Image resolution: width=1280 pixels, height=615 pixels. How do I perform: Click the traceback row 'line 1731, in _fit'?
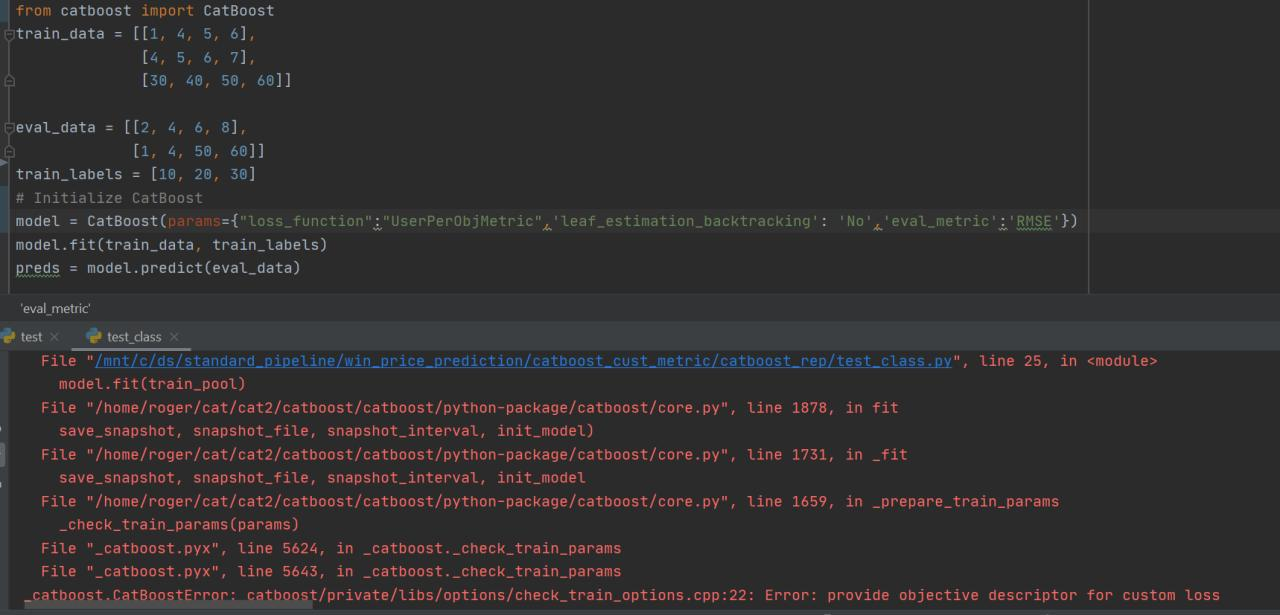click(474, 455)
